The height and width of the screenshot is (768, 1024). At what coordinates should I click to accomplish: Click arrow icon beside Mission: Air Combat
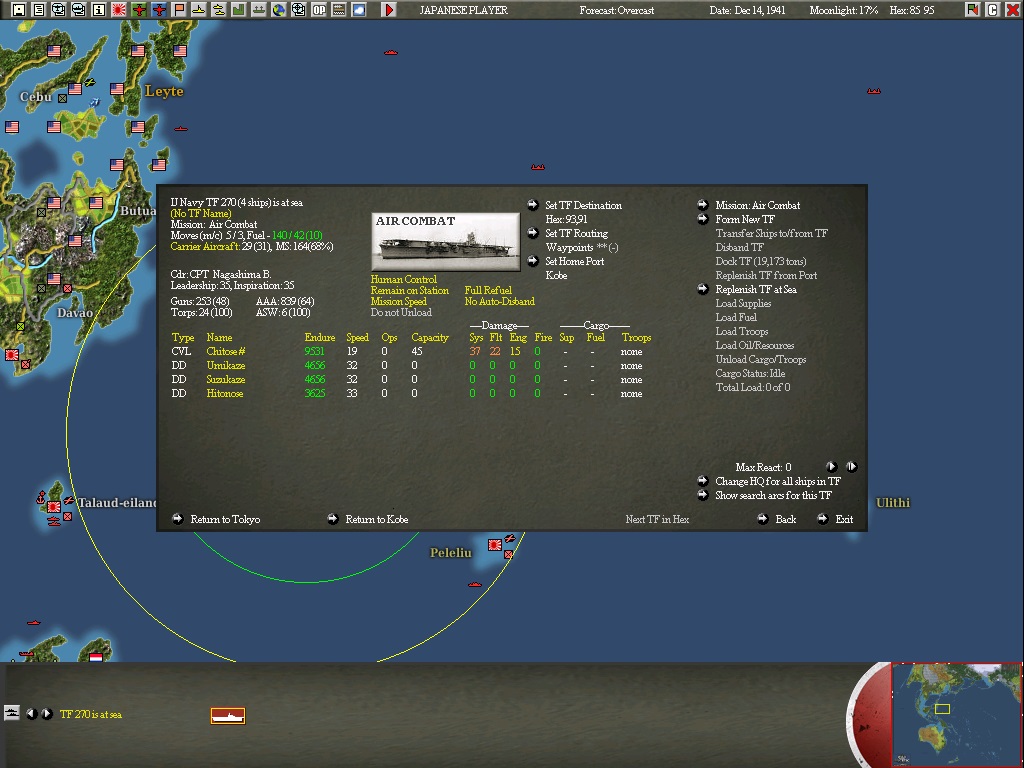point(703,204)
